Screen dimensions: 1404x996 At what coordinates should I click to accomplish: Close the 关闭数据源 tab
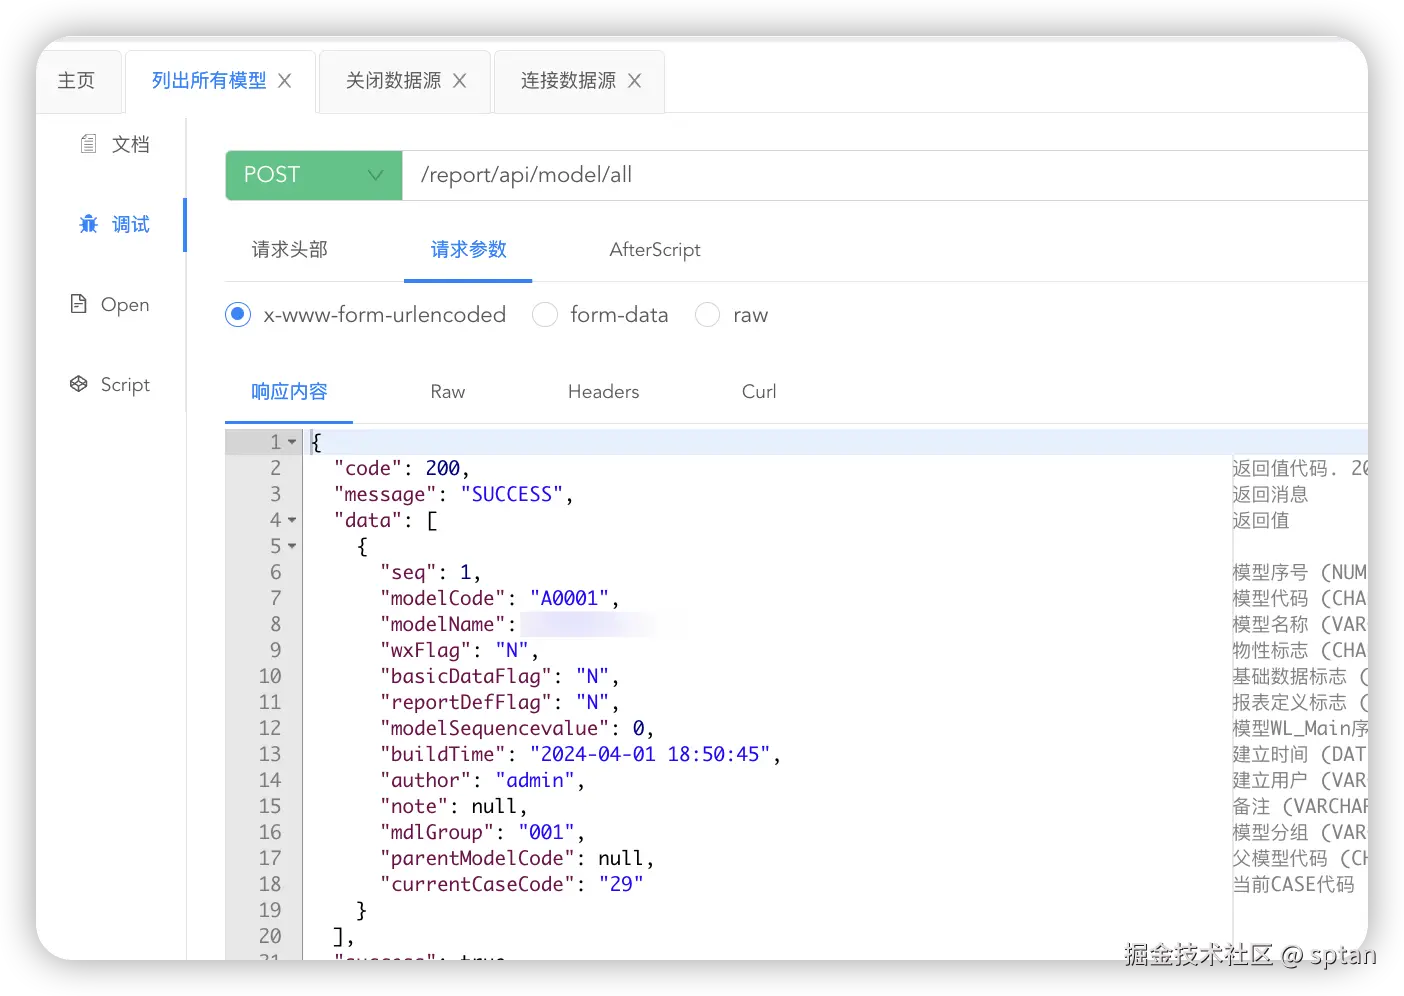click(x=460, y=81)
